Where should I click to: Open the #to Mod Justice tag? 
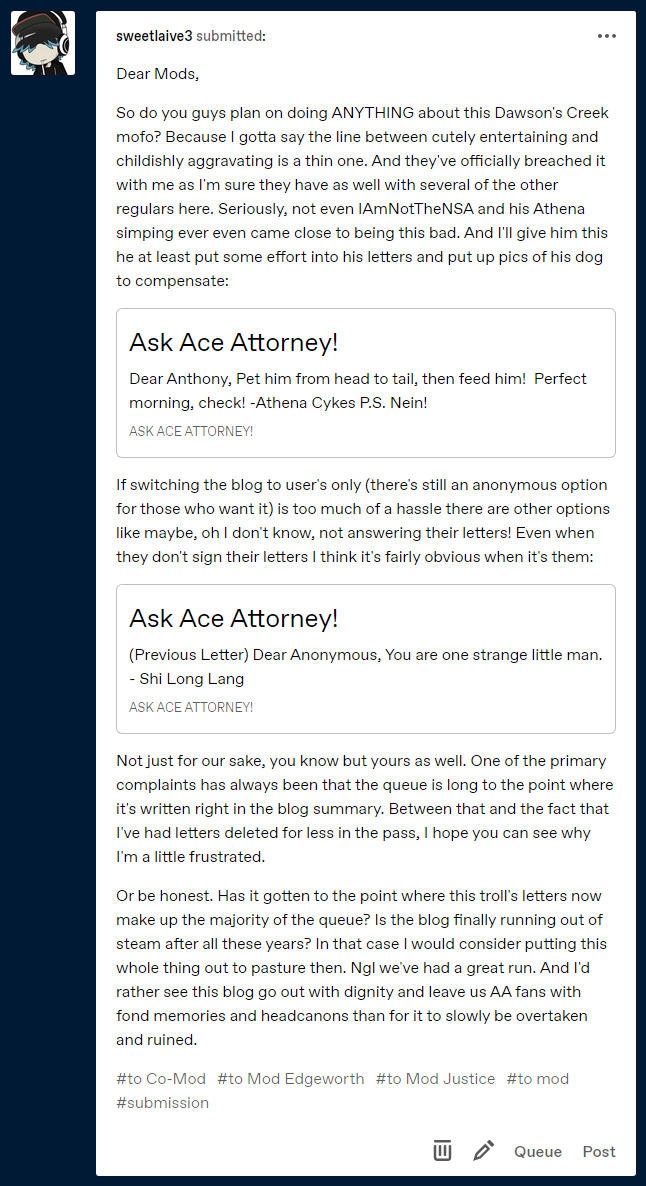coord(435,1079)
